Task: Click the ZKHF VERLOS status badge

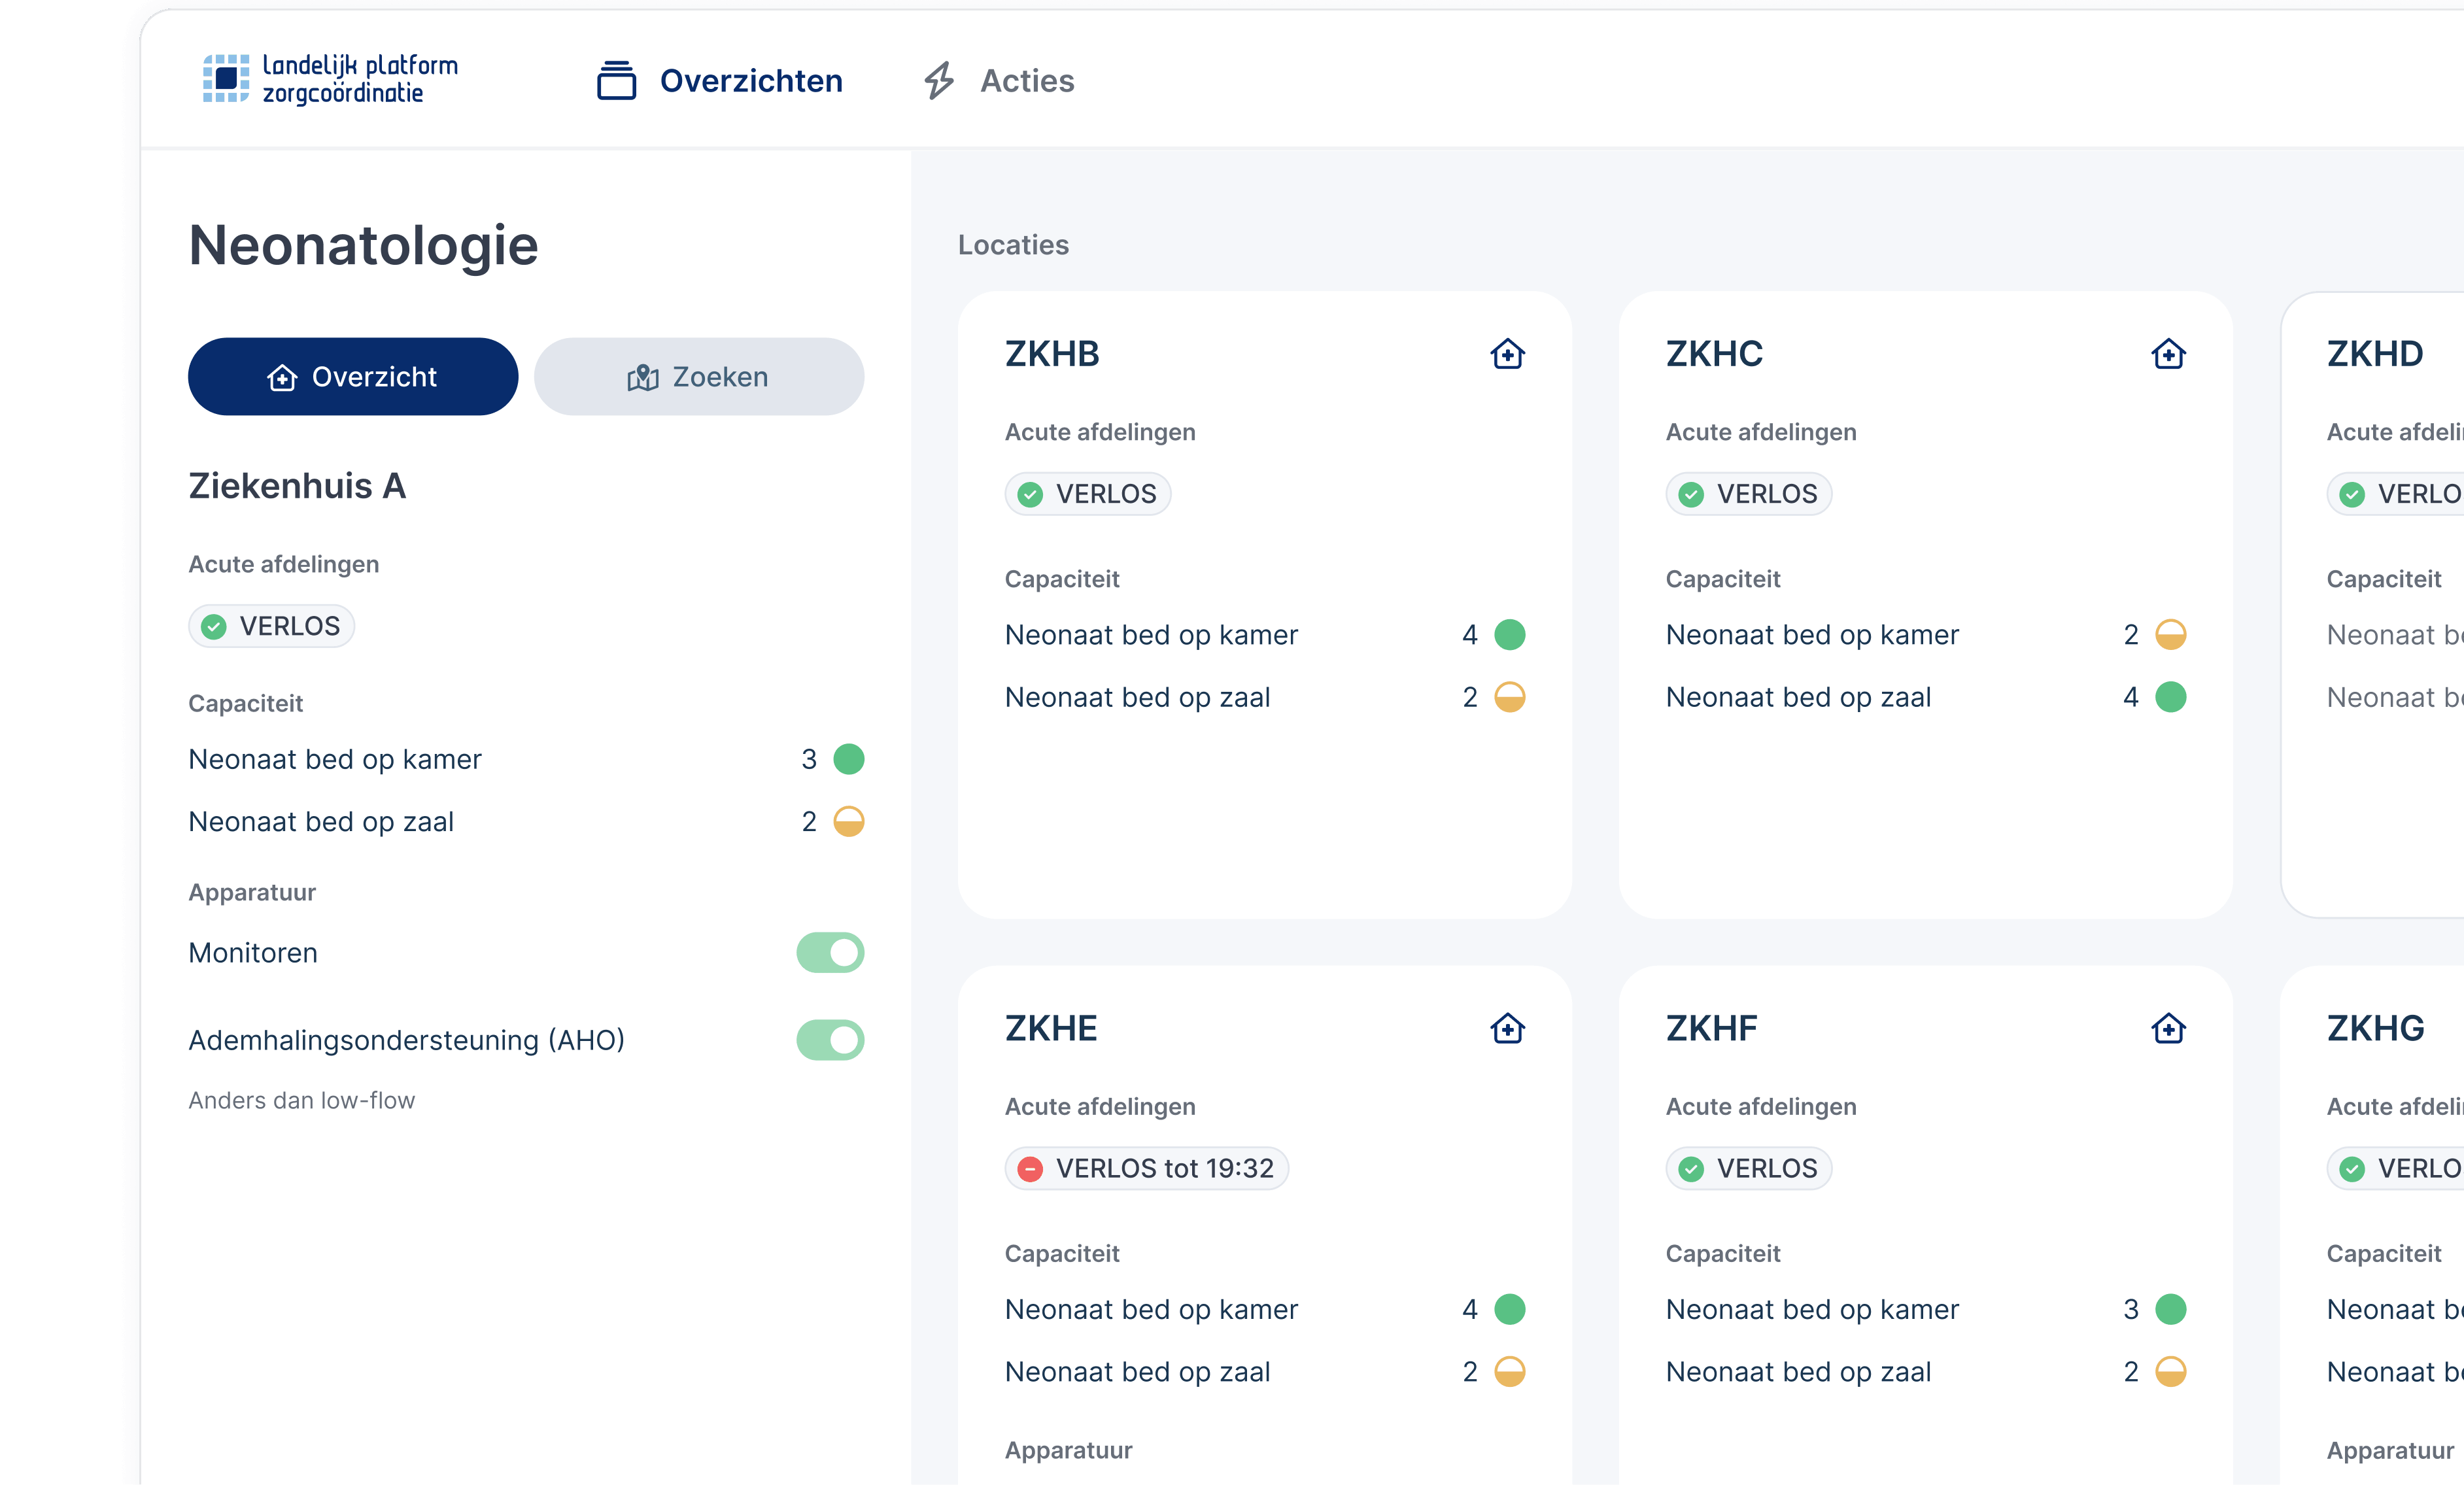Action: point(1749,1168)
